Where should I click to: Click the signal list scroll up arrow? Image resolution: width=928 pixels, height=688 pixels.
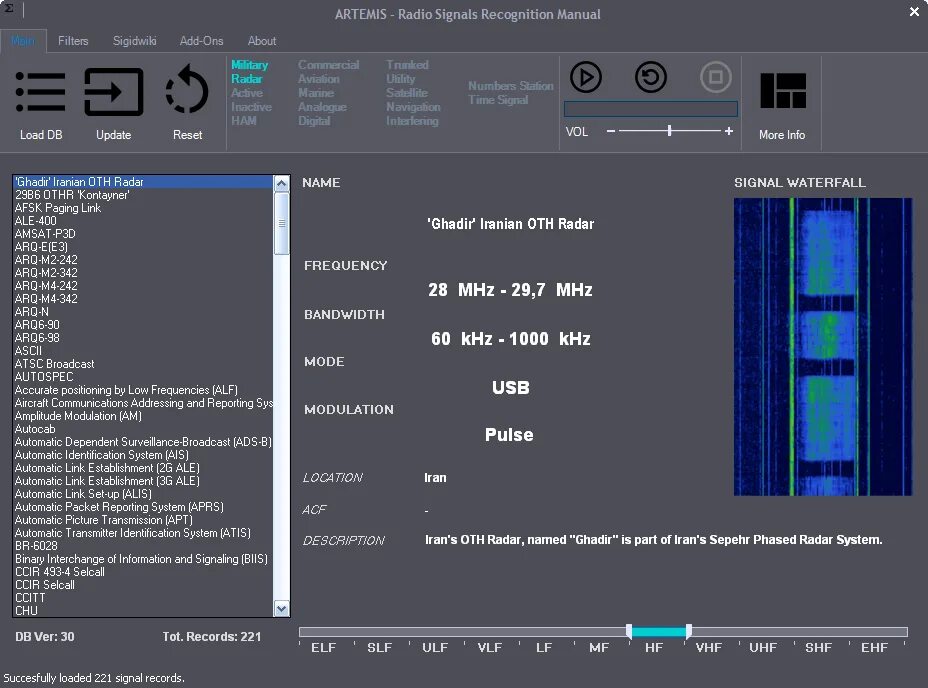[x=282, y=183]
